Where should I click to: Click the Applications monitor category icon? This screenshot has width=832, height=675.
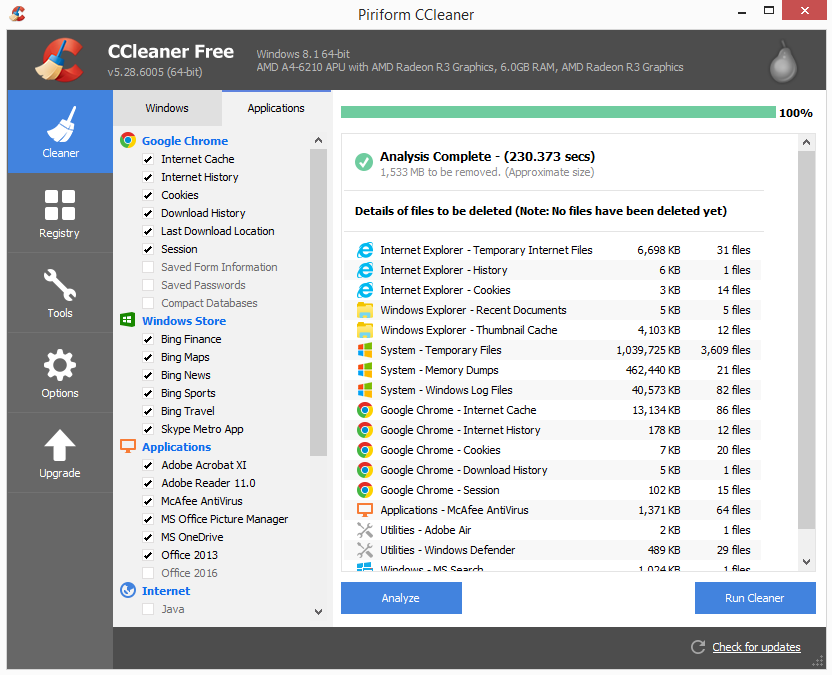[x=128, y=446]
